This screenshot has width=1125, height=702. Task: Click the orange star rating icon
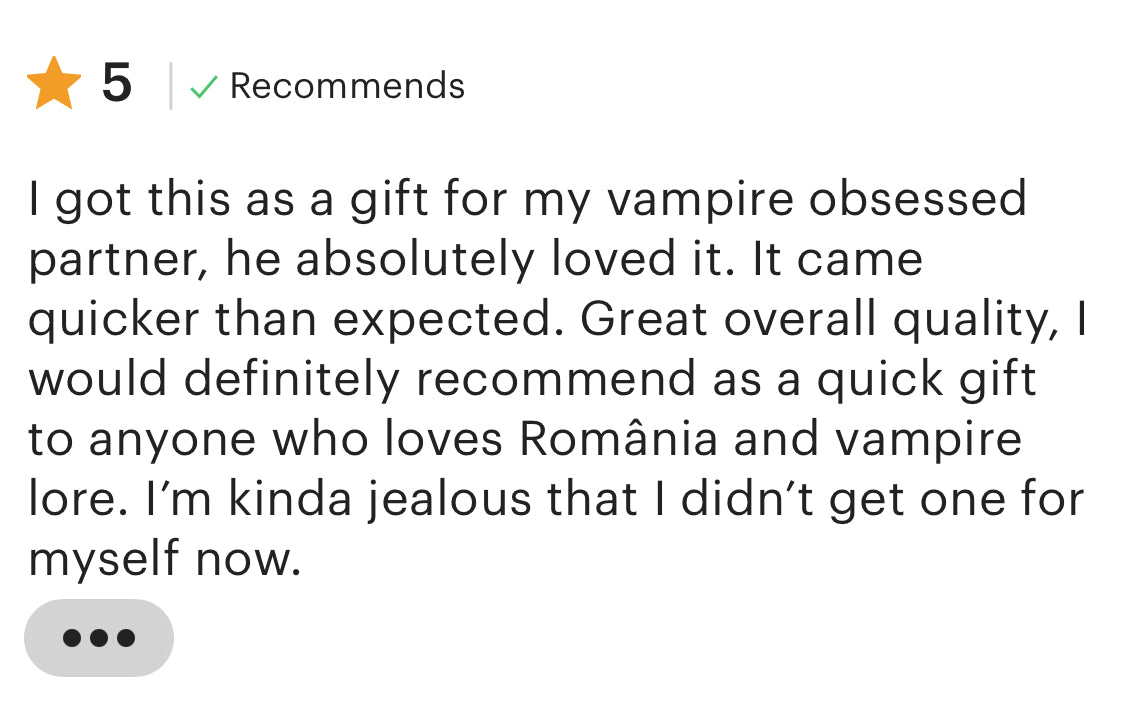click(x=54, y=84)
